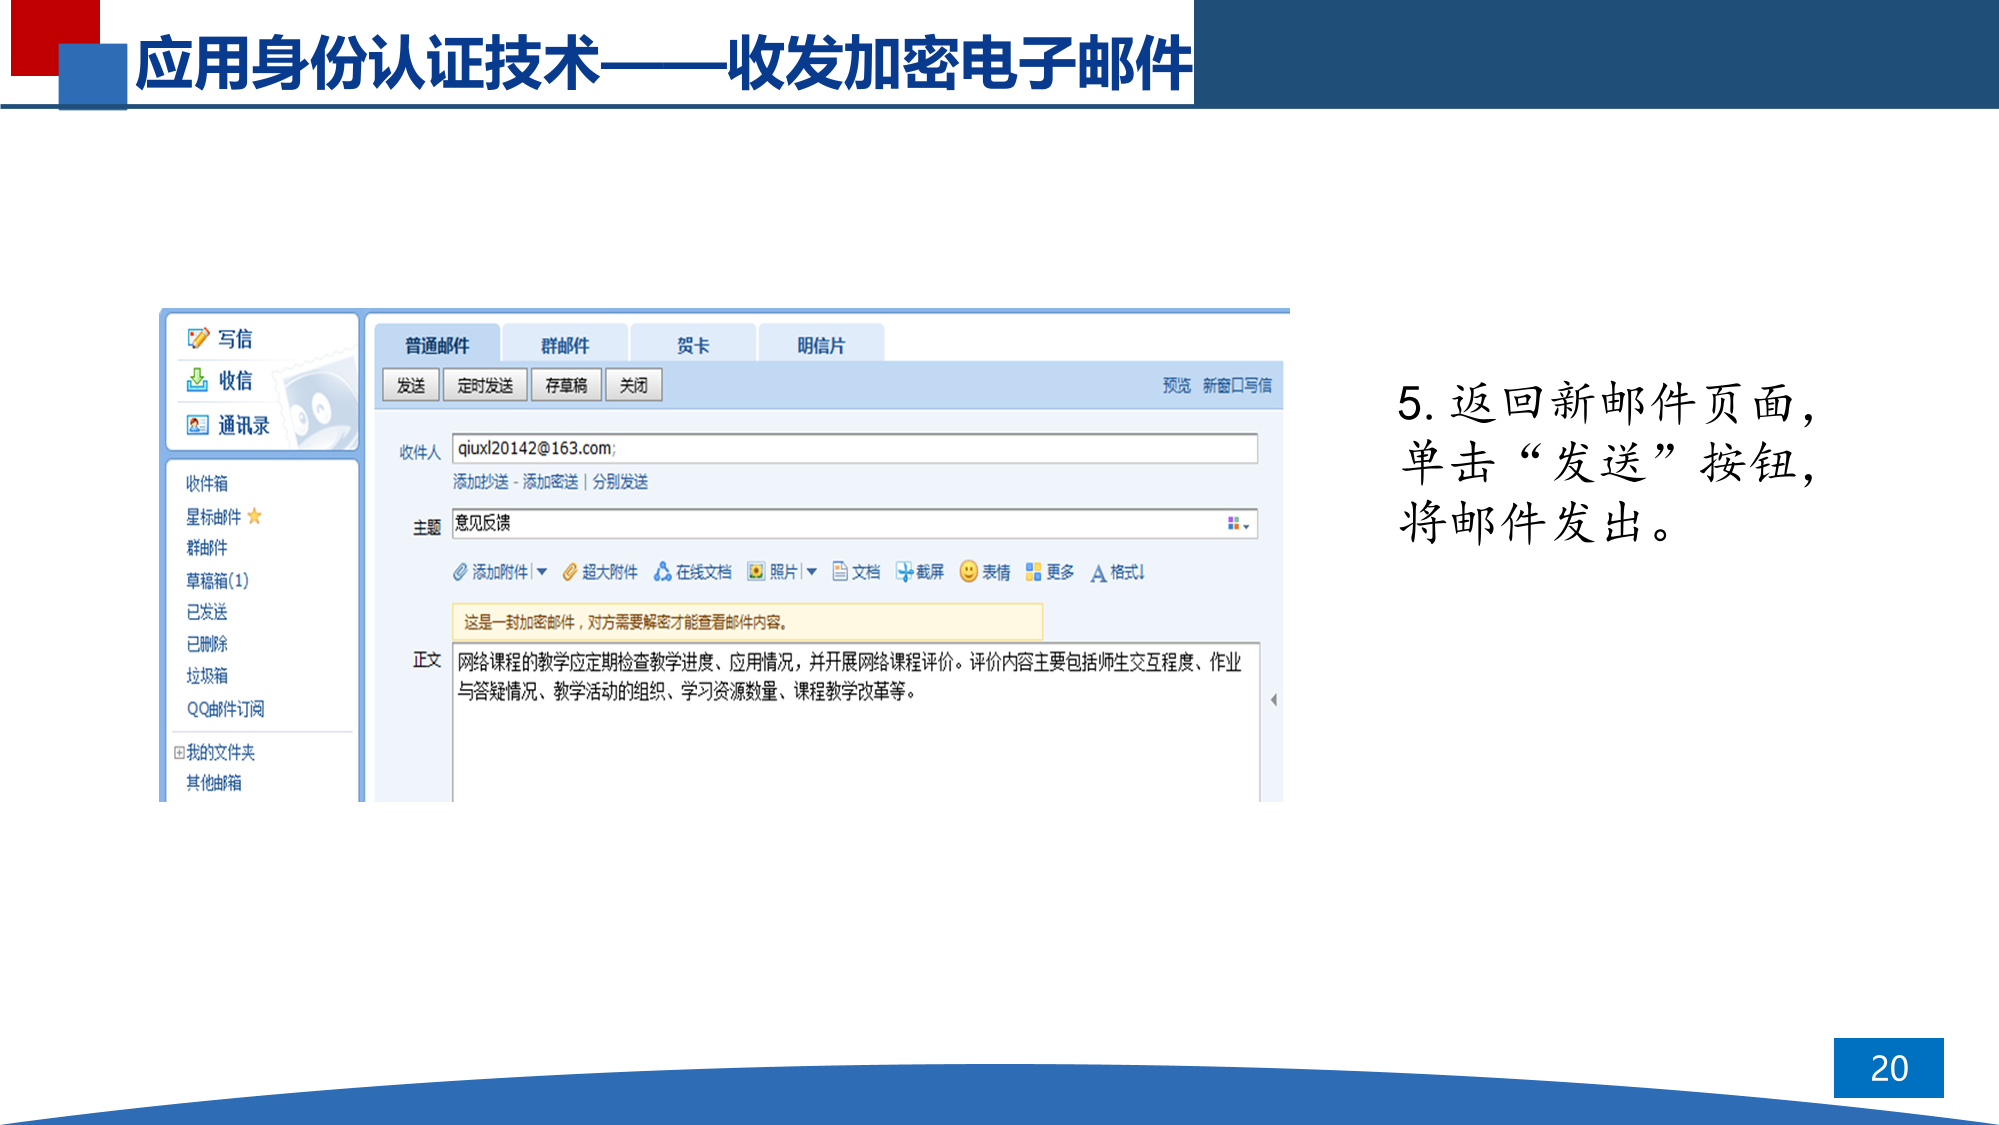Click the 添加抄送 link

click(480, 482)
